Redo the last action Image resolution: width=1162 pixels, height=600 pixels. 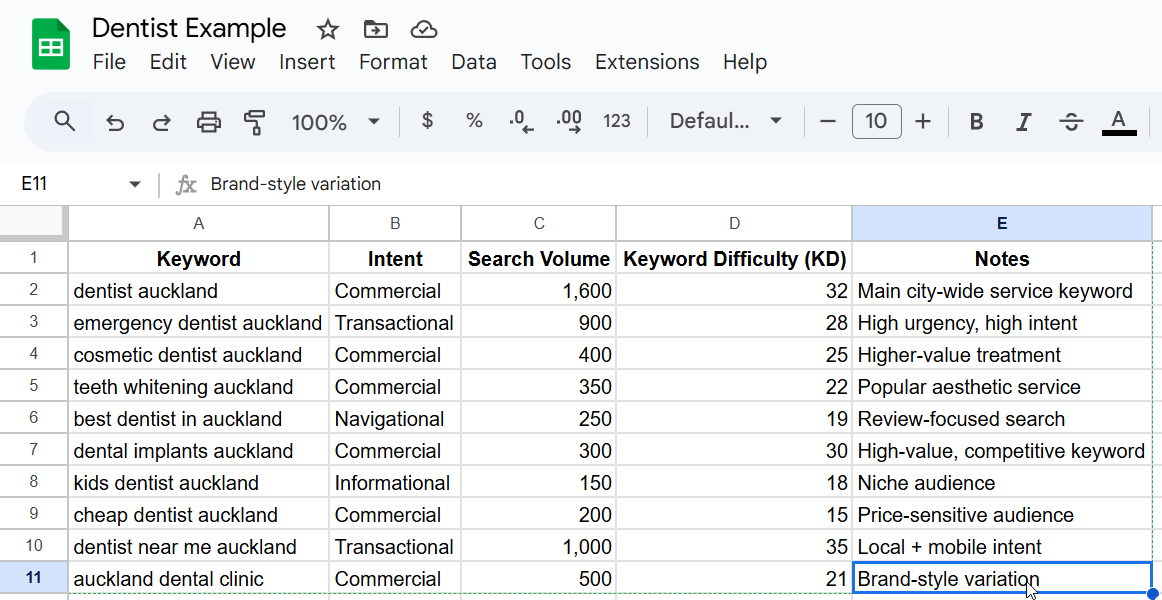click(x=162, y=121)
